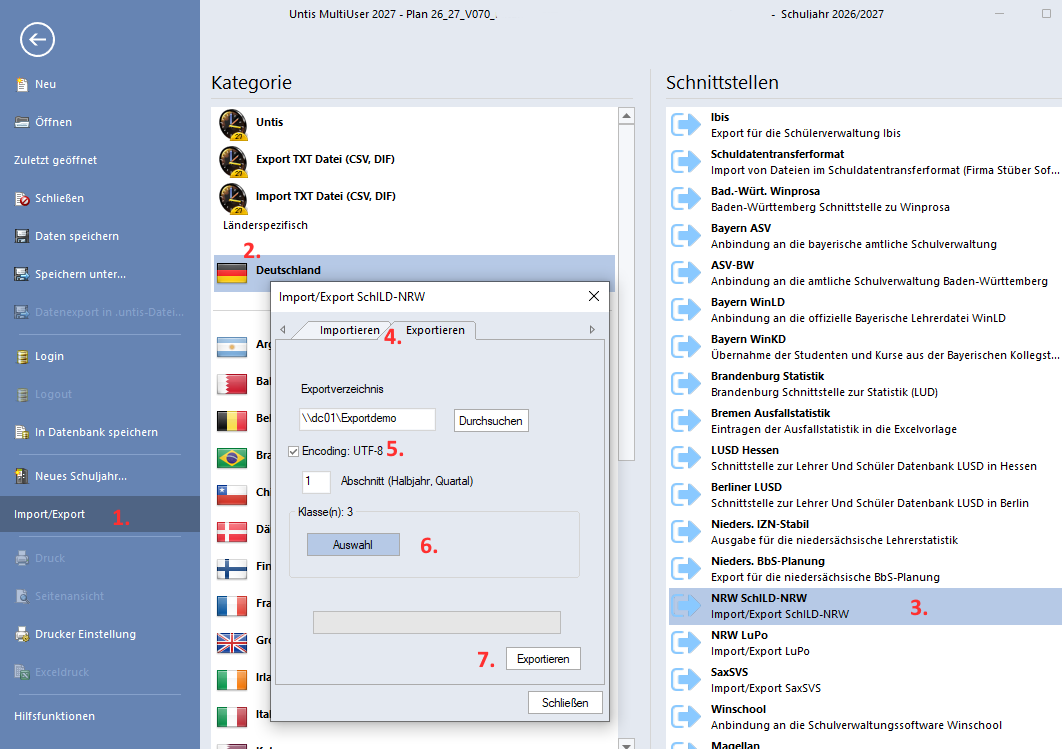Select Nieders. BbS-Planung interface entry

click(865, 569)
